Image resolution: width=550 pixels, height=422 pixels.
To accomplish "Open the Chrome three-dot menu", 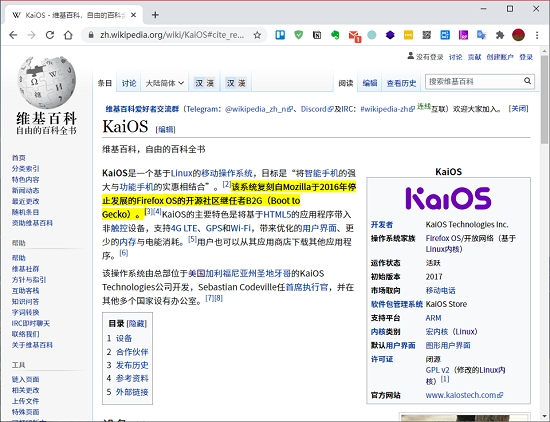I will coord(537,35).
